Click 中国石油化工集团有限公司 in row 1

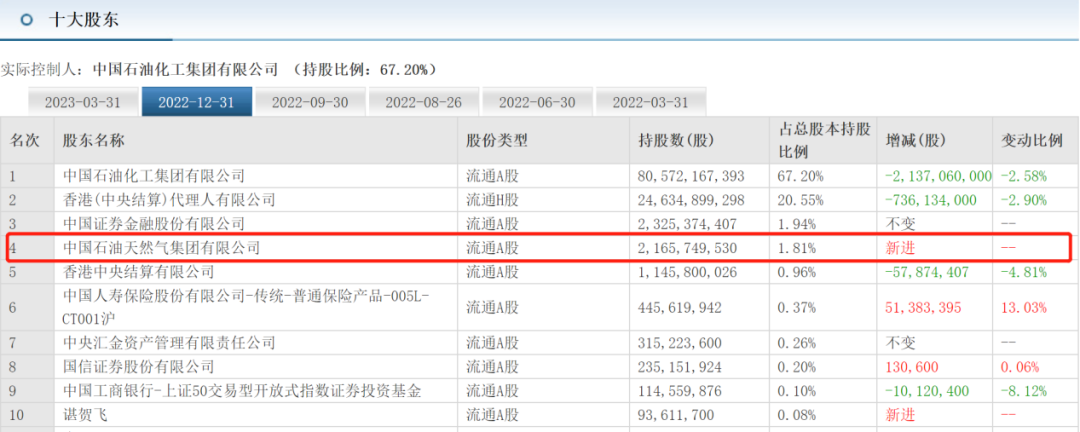pos(154,176)
